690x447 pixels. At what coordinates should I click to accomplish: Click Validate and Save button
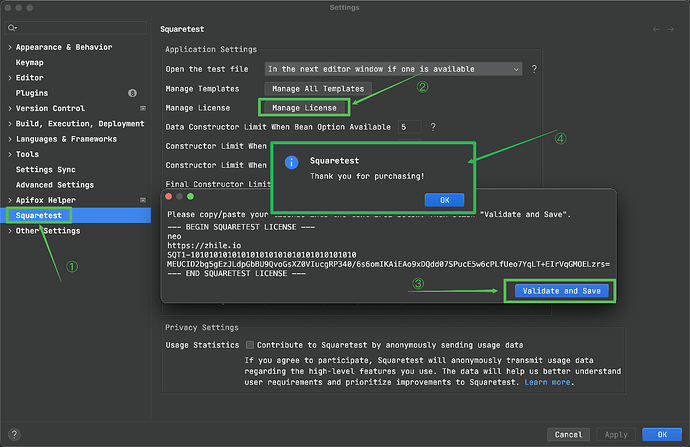[x=562, y=291]
